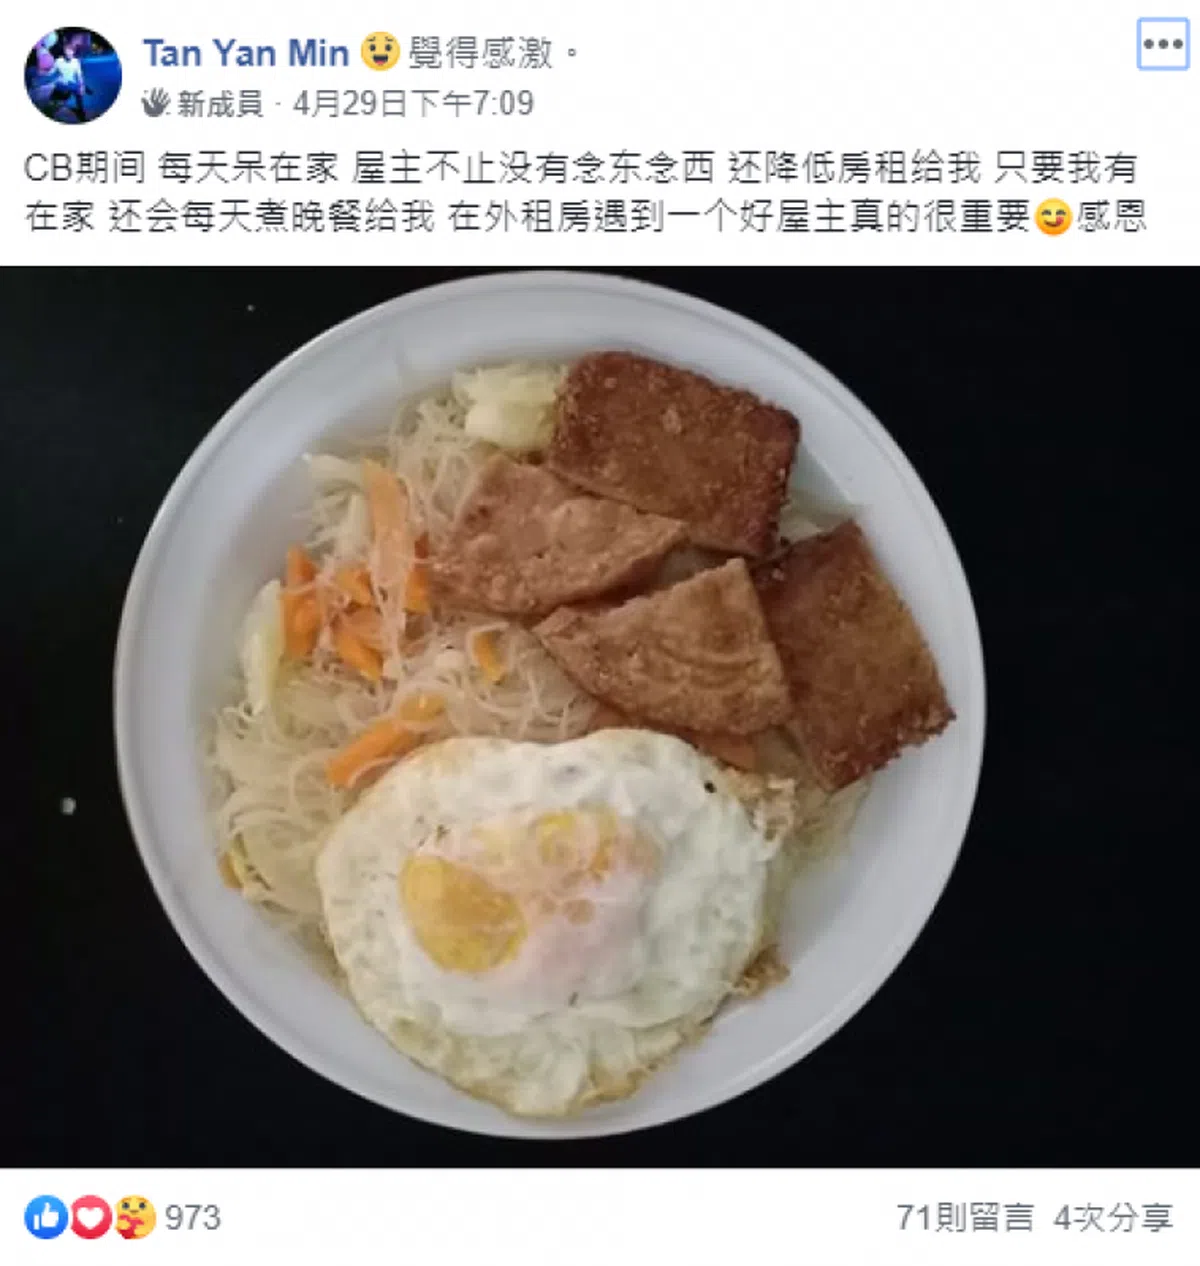Image resolution: width=1200 pixels, height=1266 pixels.
Task: Click the blue Like reaction icon
Action: point(45,1217)
